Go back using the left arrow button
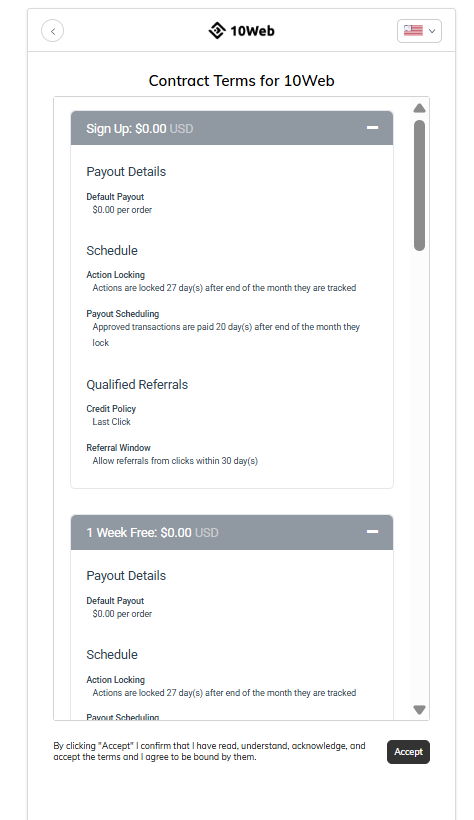Screen dimensions: 474x820 (x=52, y=31)
